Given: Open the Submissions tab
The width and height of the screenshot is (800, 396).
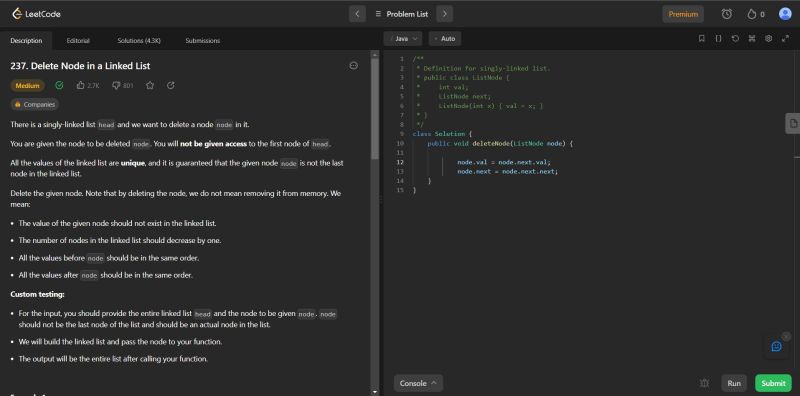Looking at the screenshot, I should (203, 40).
